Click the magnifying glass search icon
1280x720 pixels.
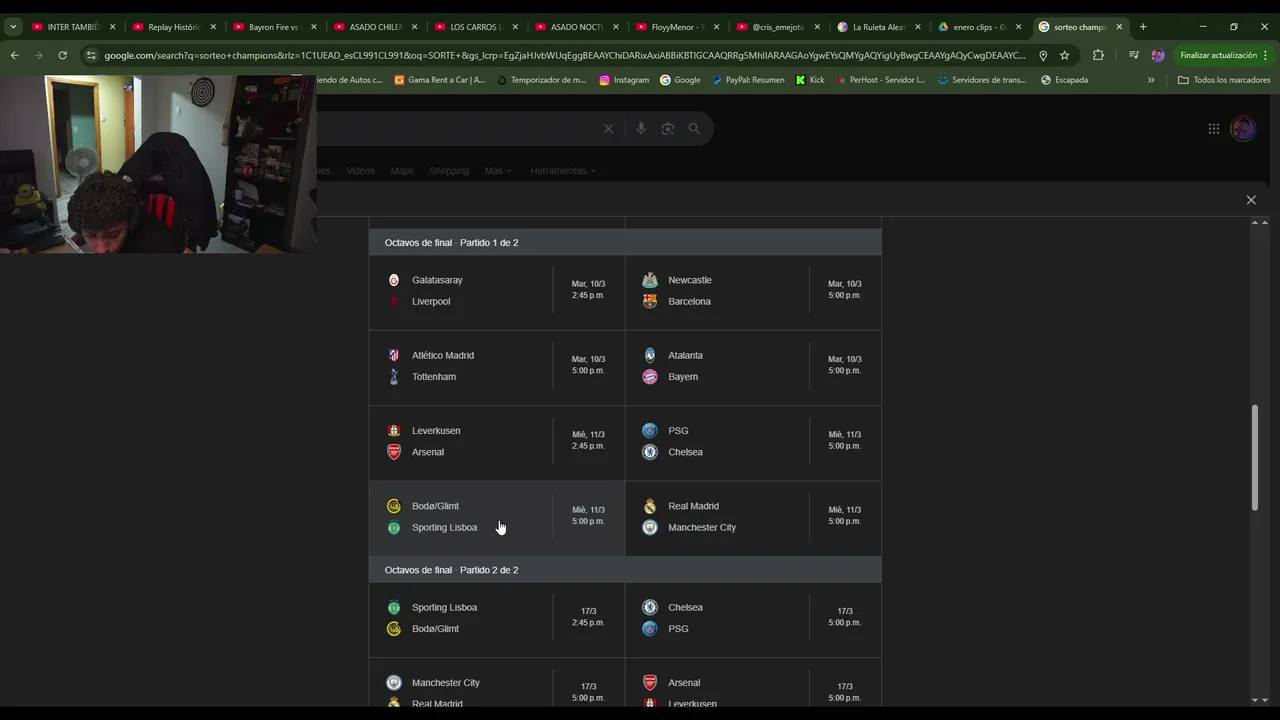[x=694, y=129]
